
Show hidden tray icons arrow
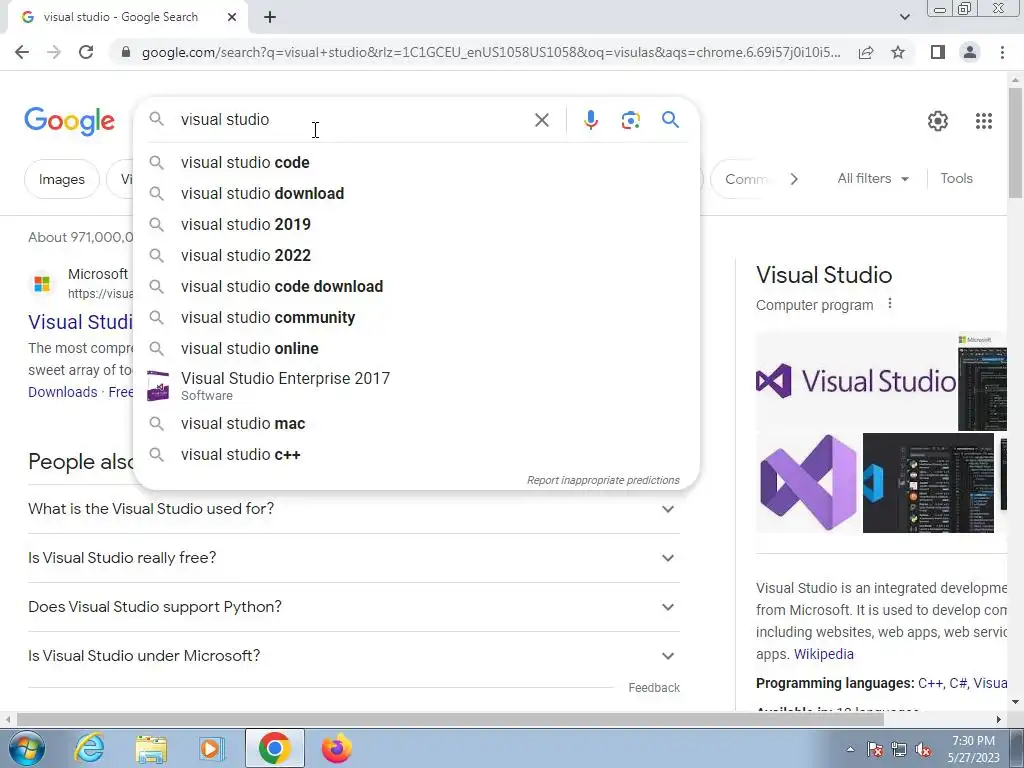850,750
